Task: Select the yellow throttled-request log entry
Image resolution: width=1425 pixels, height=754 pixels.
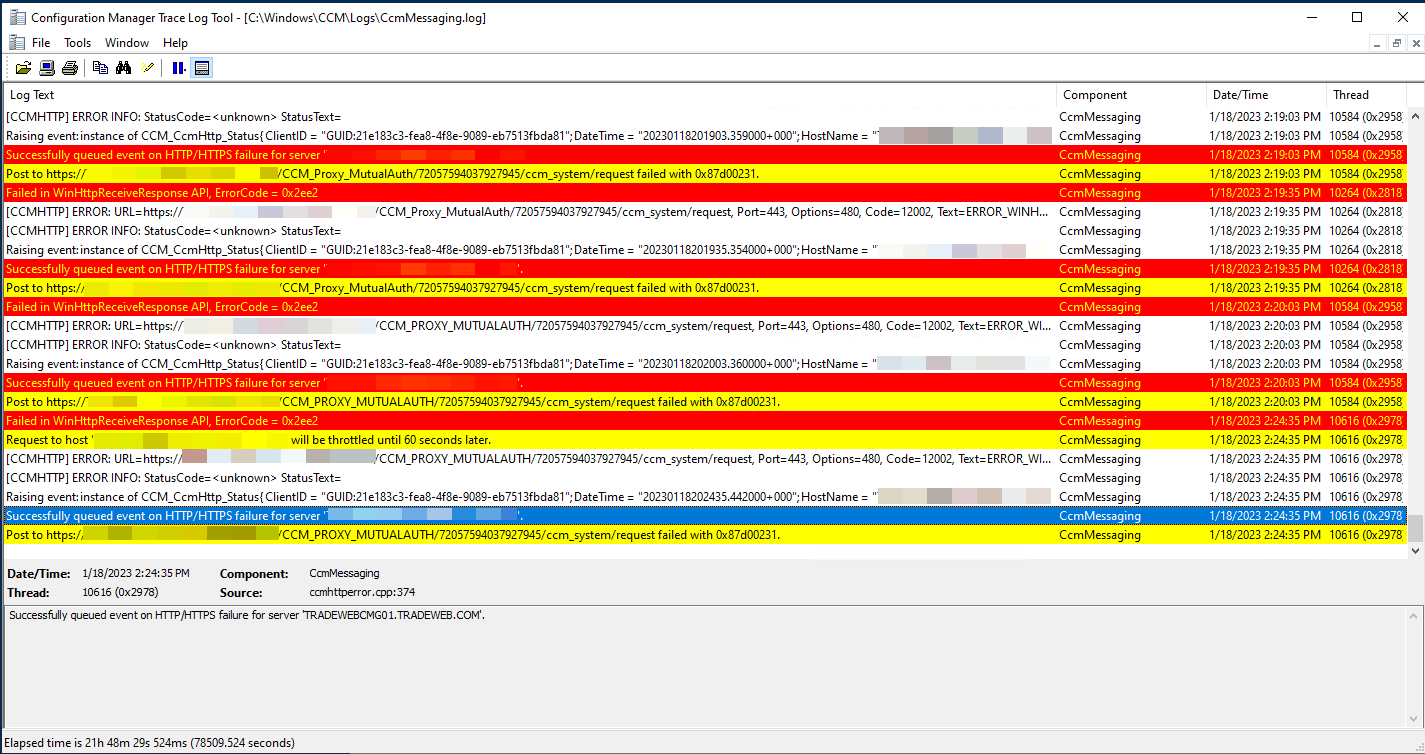Action: pyautogui.click(x=300, y=439)
